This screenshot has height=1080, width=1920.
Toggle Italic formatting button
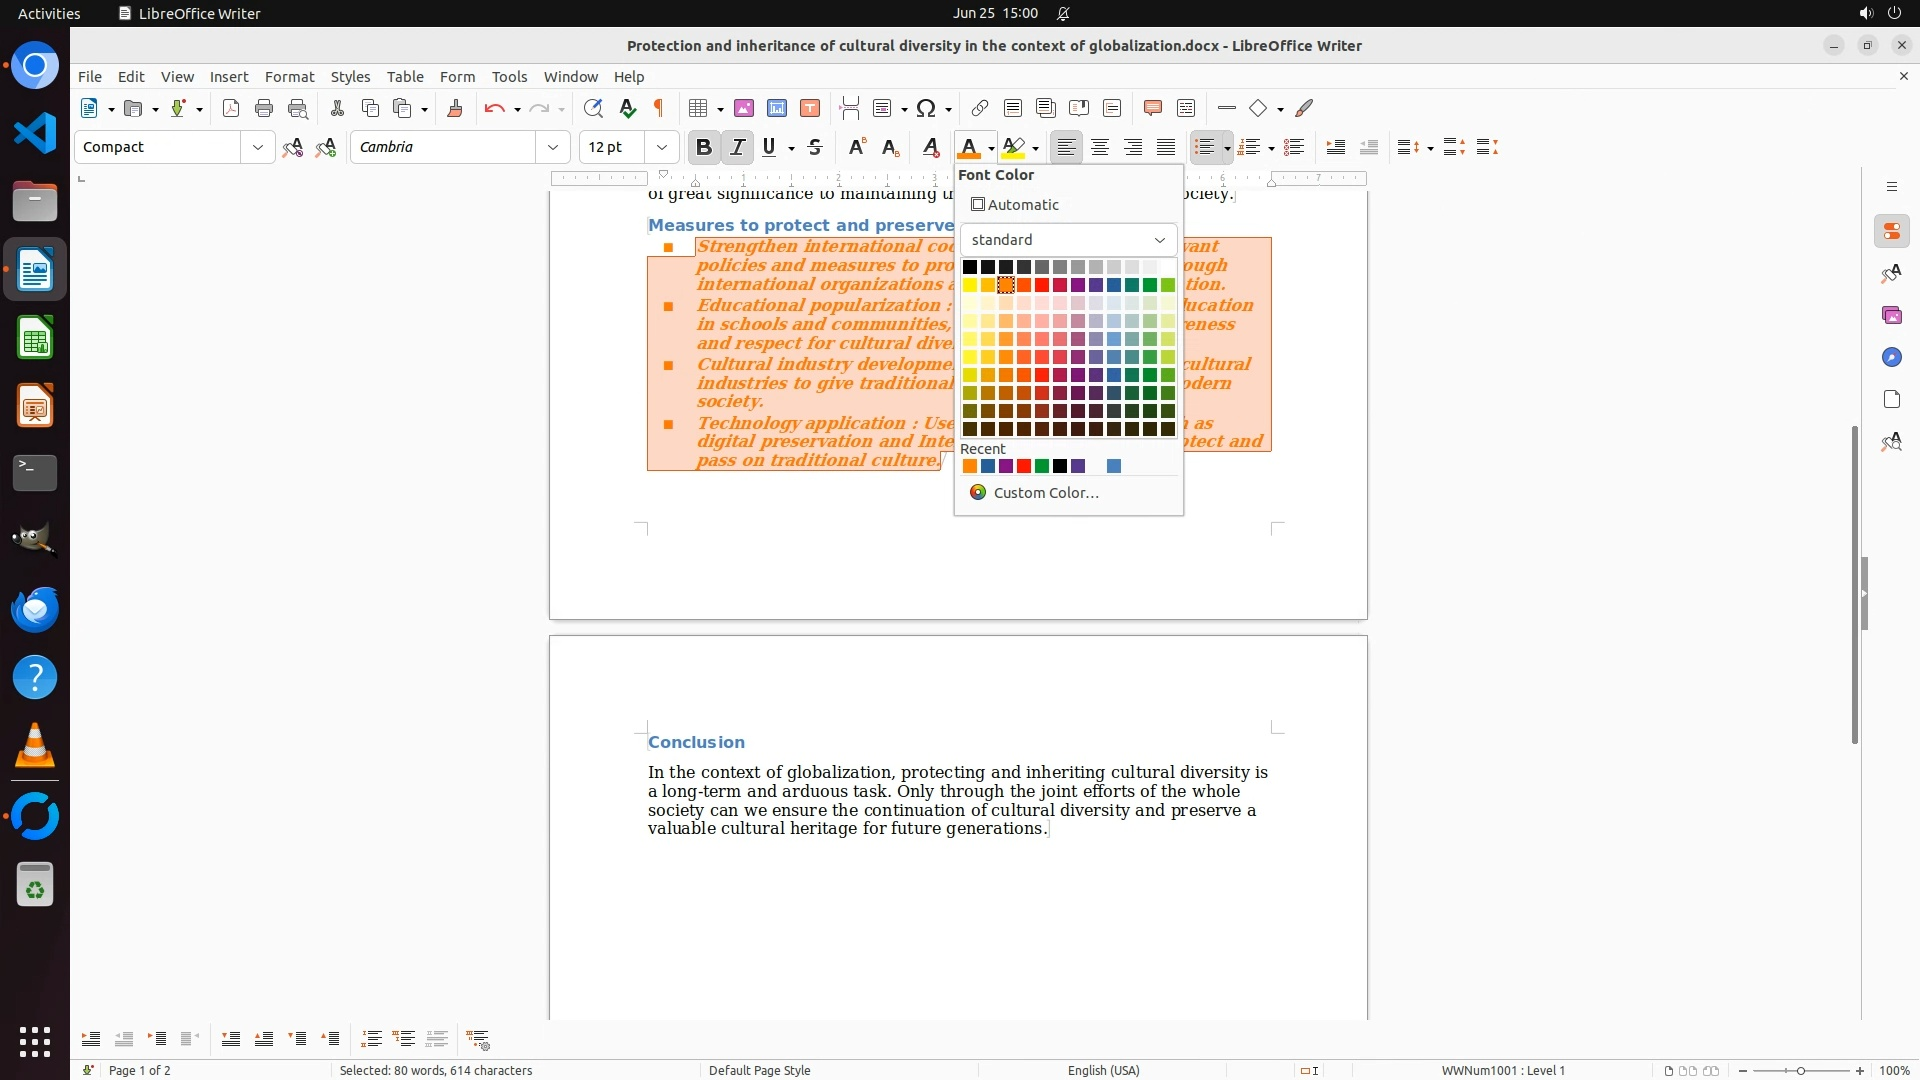click(738, 147)
